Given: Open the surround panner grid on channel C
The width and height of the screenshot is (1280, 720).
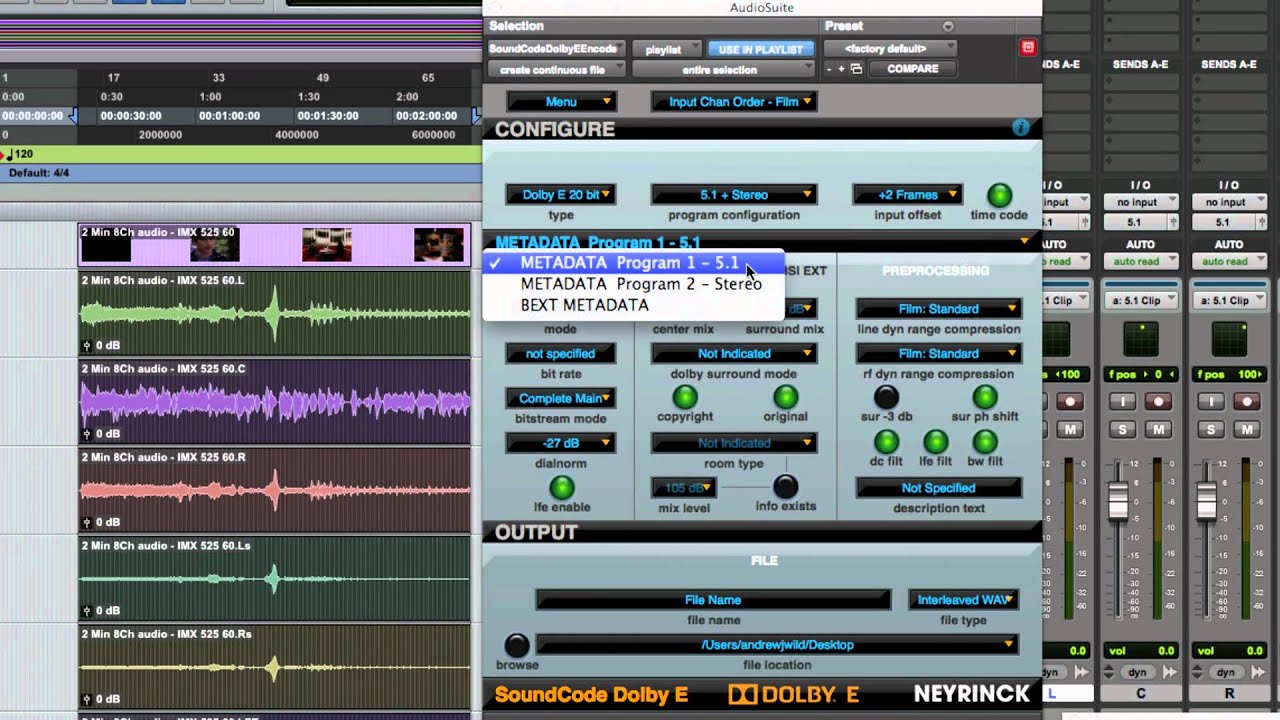Looking at the screenshot, I should [1140, 339].
